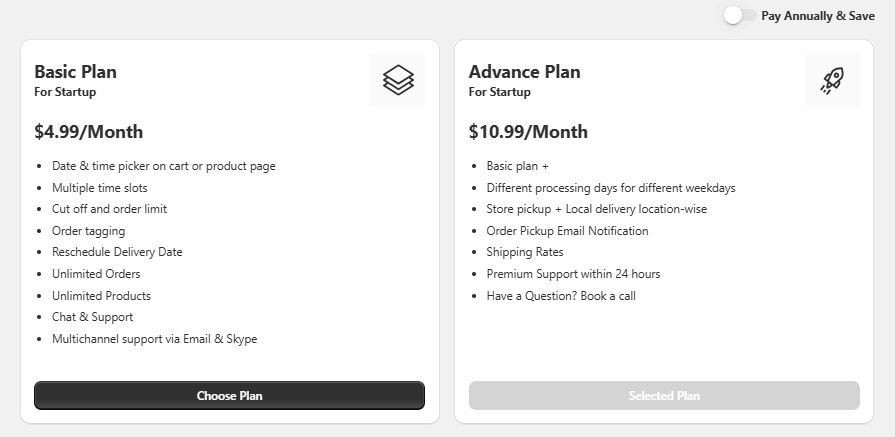The image size is (895, 437).
Task: Open "Have a Question? Book a call"
Action: 561,296
